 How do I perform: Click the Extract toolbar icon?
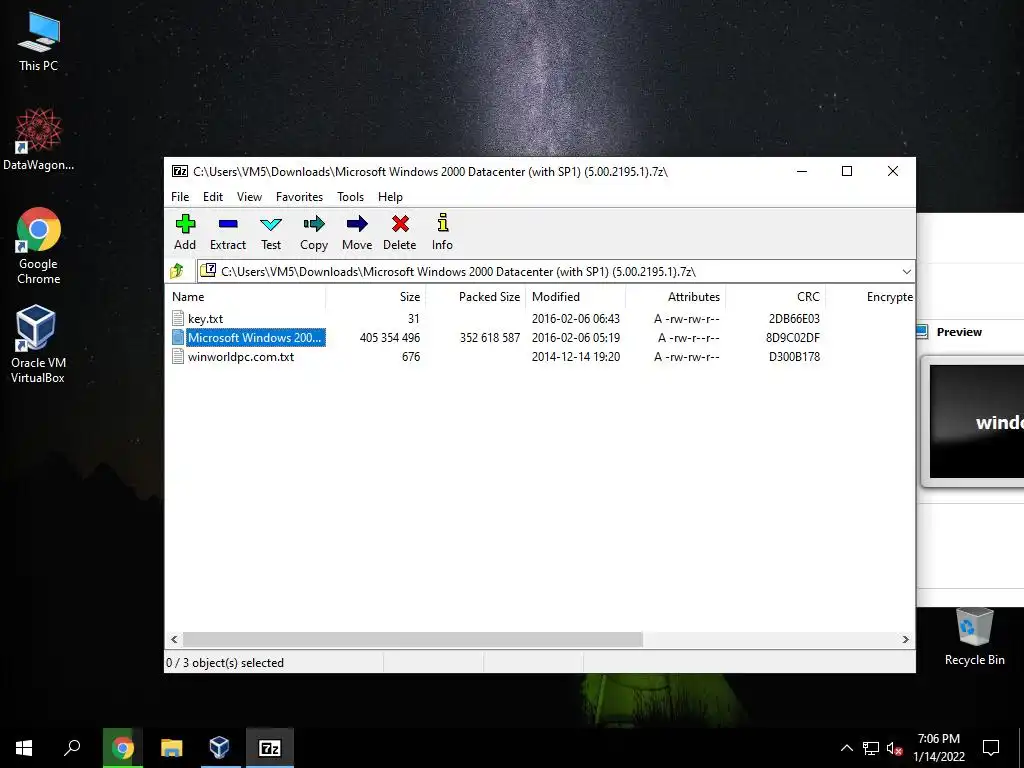point(228,224)
